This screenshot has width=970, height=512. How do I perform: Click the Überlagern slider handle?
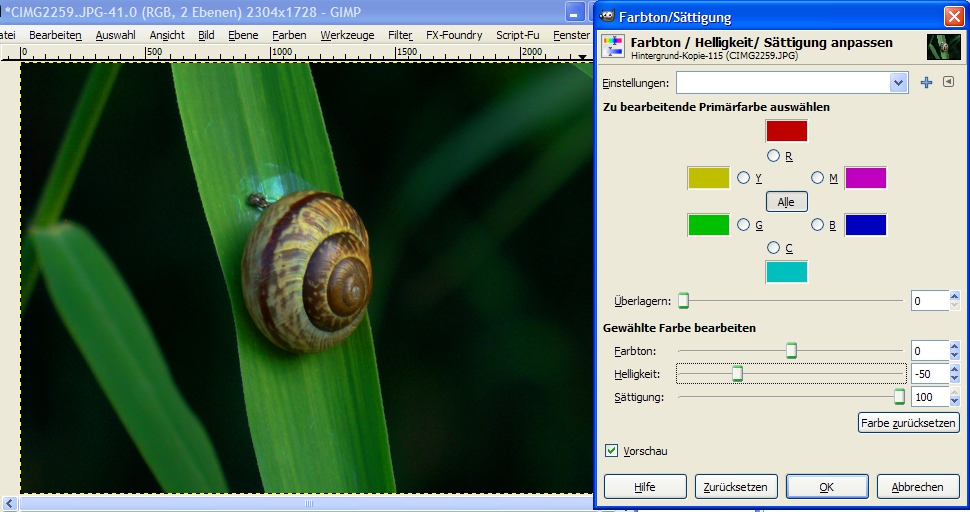684,301
